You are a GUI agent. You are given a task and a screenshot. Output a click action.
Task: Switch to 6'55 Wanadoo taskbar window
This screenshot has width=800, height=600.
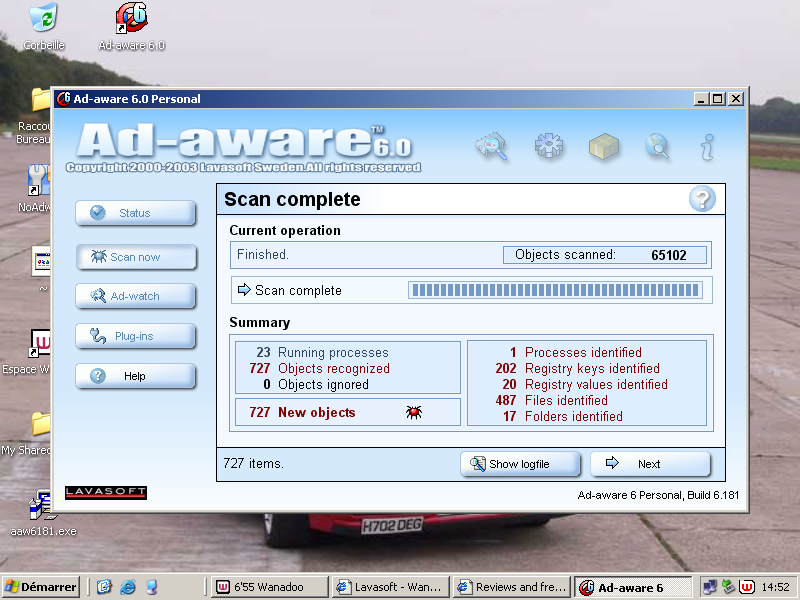270,587
